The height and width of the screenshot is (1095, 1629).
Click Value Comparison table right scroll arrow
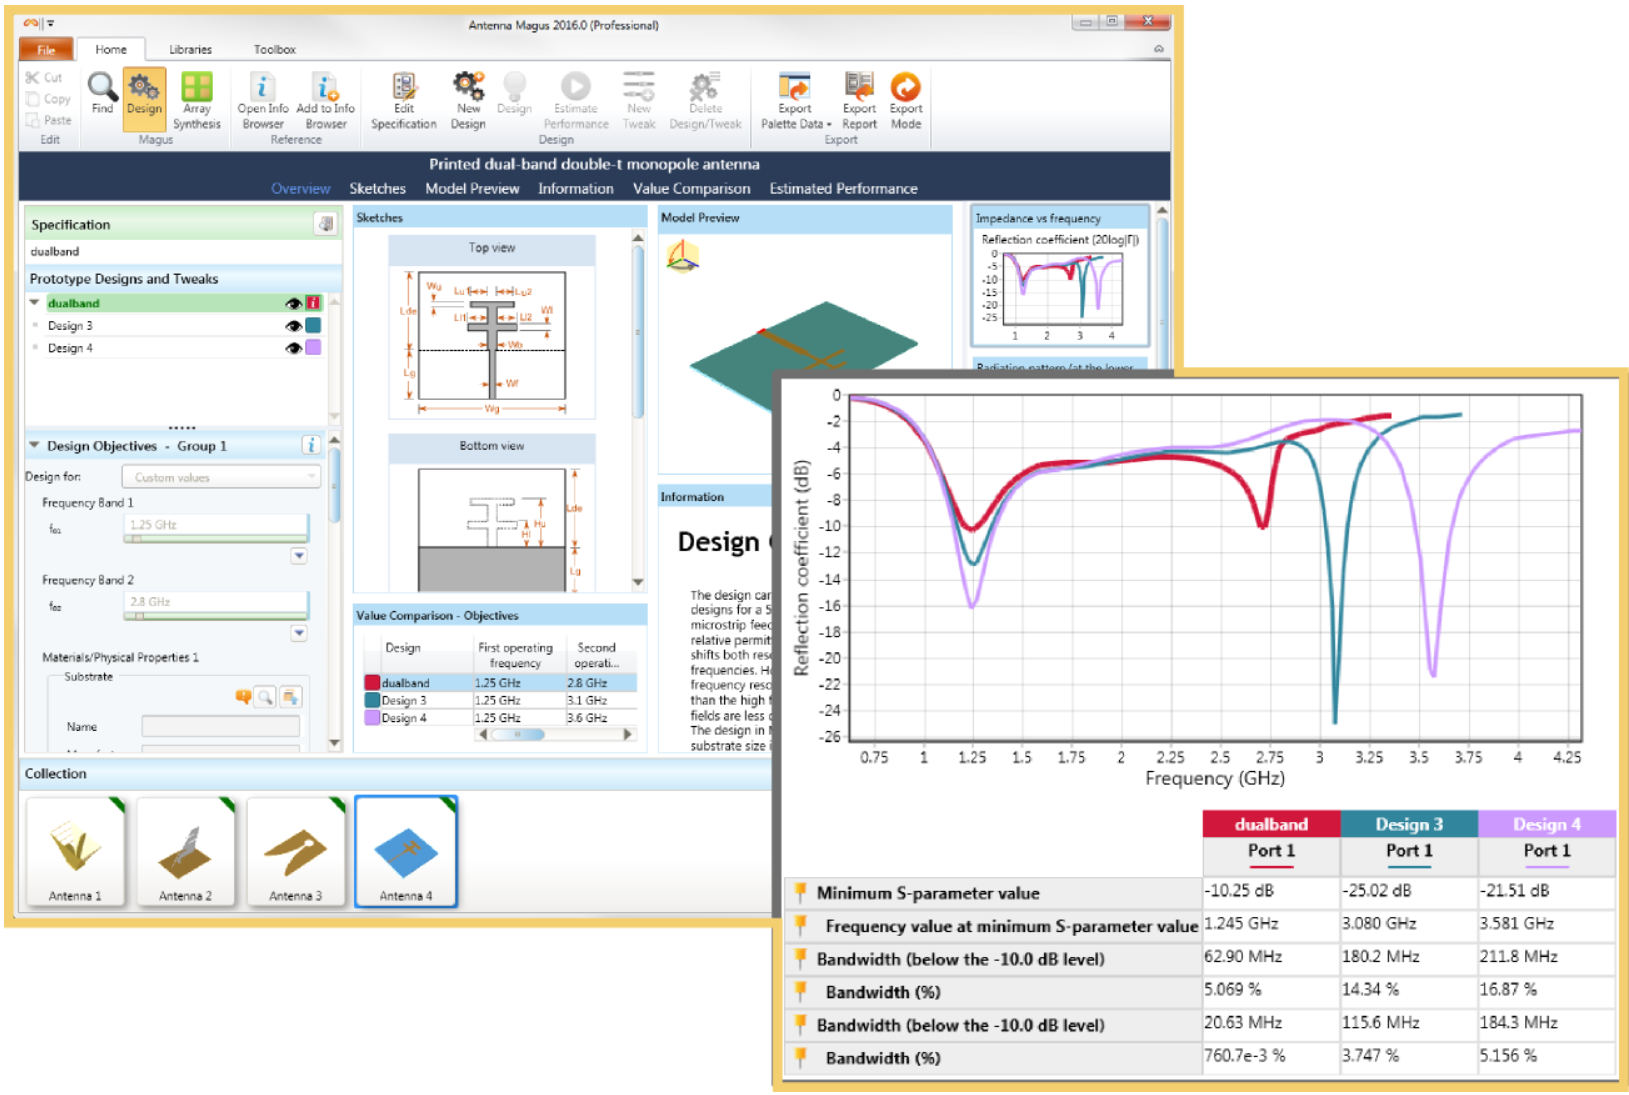coord(628,734)
